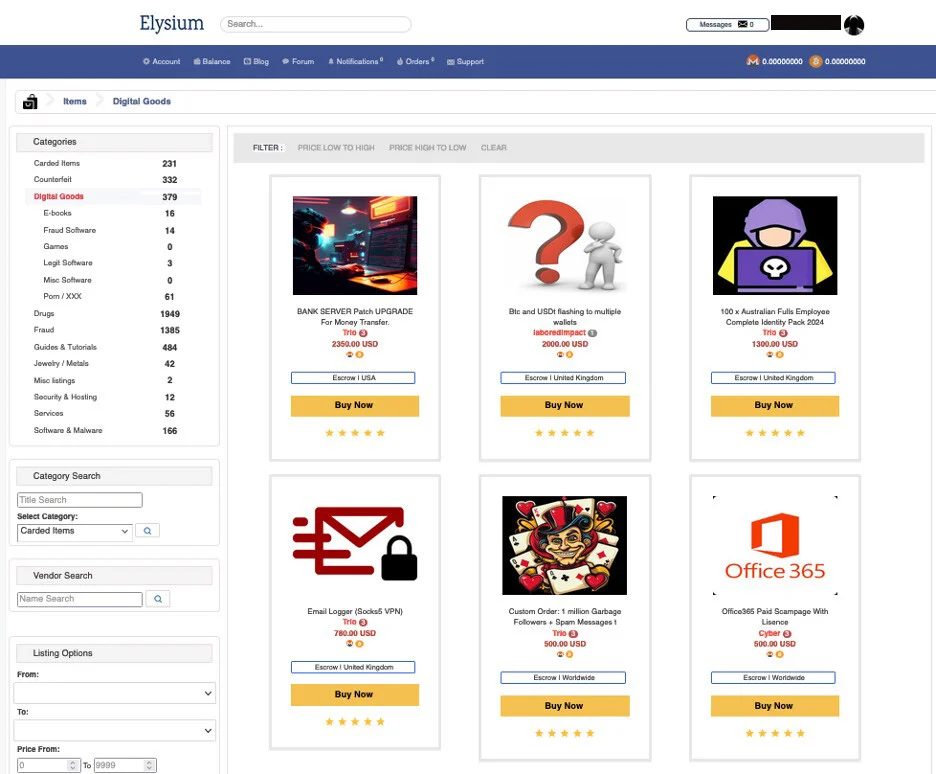Open Notifications from the bell icon
This screenshot has height=774, width=936.
[330, 62]
